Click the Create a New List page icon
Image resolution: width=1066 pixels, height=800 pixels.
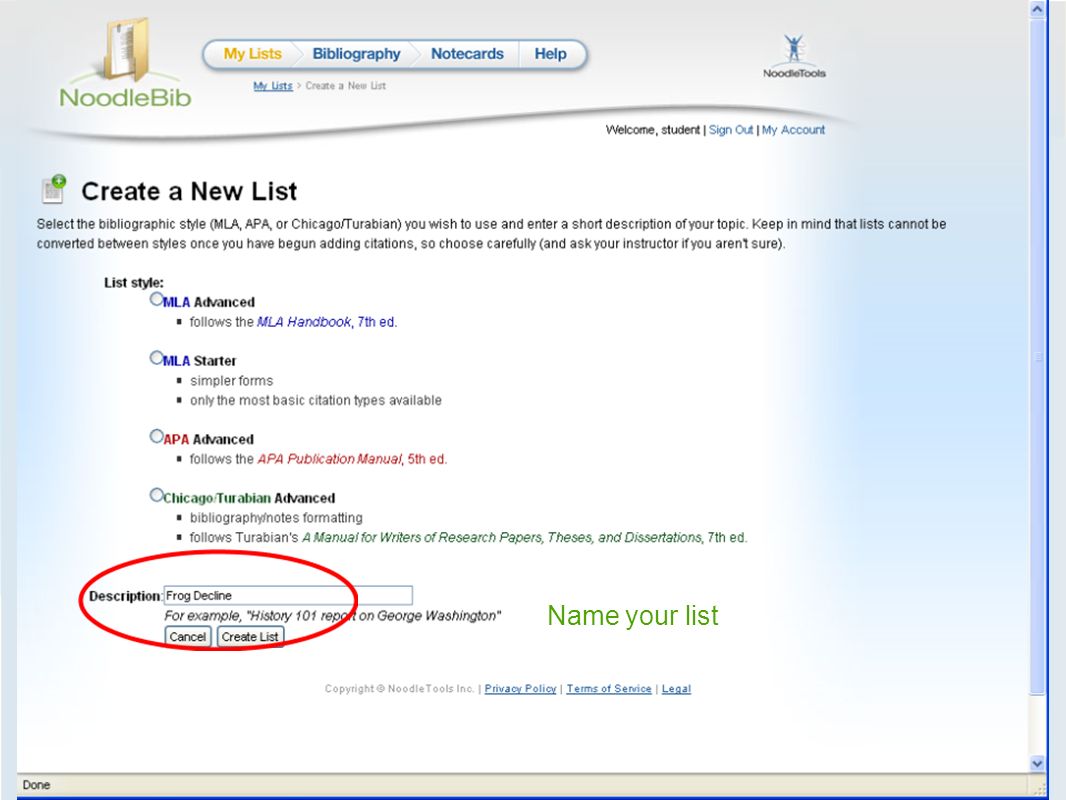[x=54, y=190]
